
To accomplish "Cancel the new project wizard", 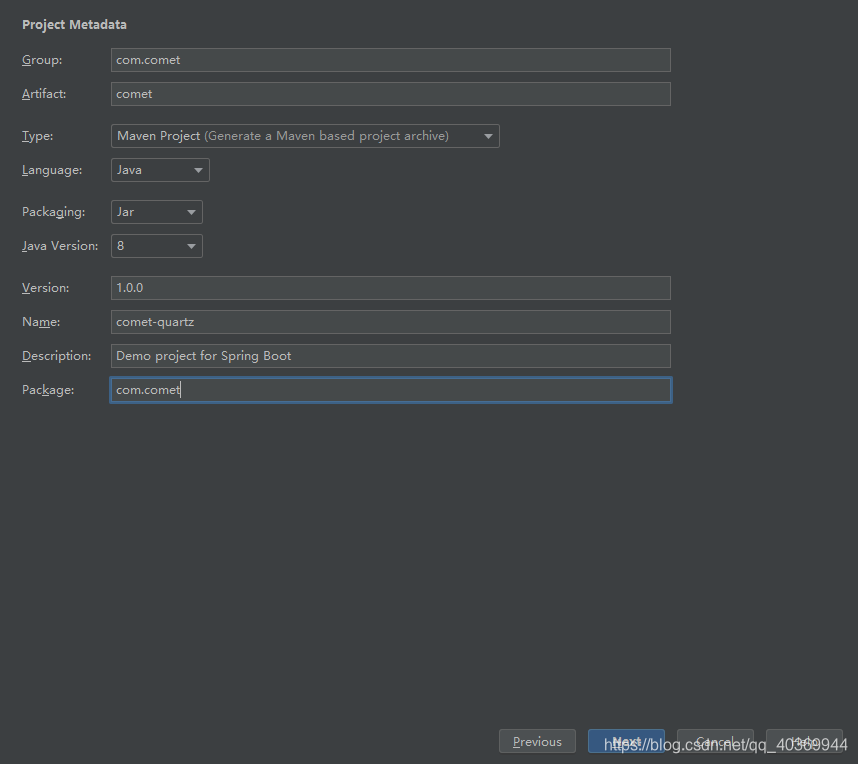I will [x=715, y=742].
